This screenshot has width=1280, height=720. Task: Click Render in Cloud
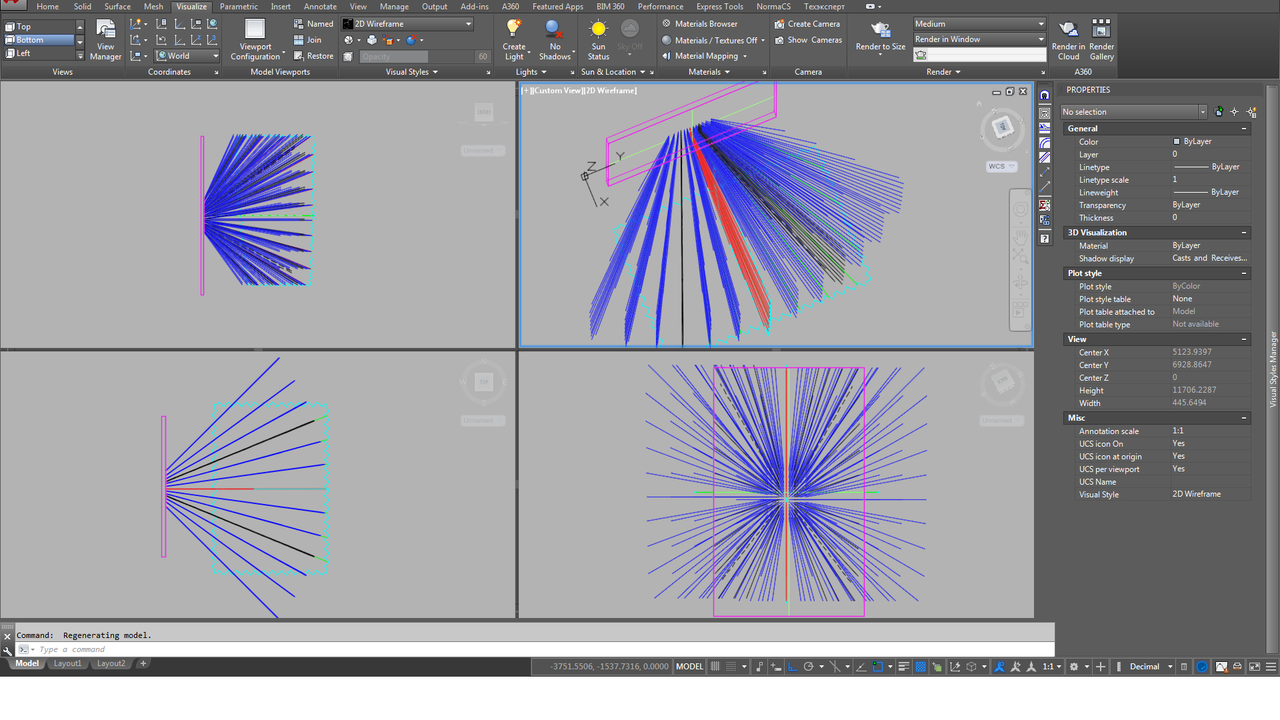(1068, 40)
